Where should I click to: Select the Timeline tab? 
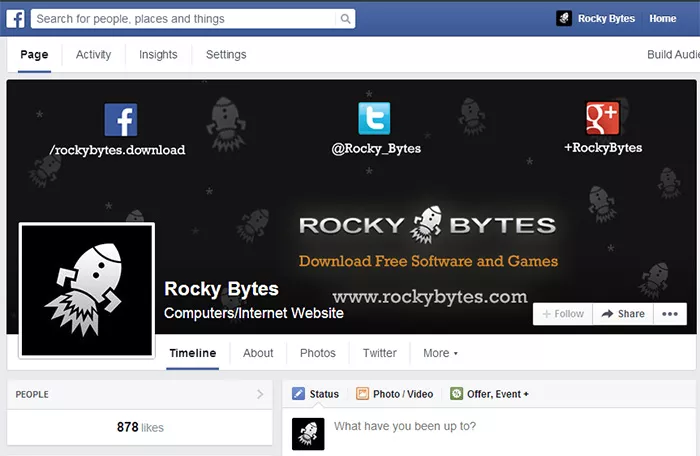[x=193, y=353]
